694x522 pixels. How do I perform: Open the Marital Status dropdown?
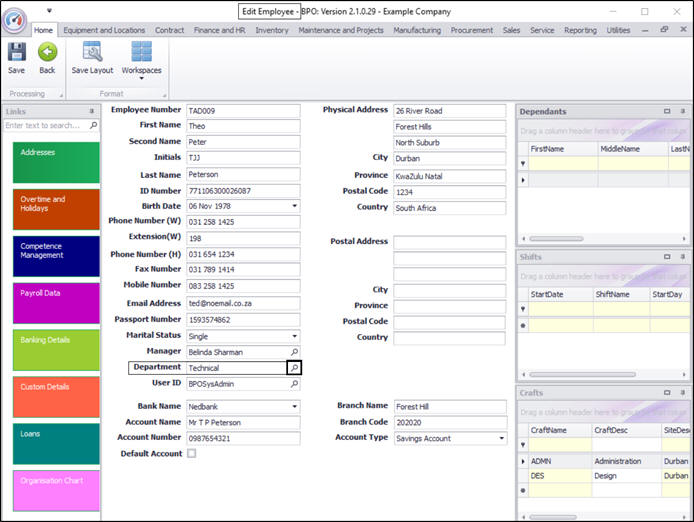(294, 336)
